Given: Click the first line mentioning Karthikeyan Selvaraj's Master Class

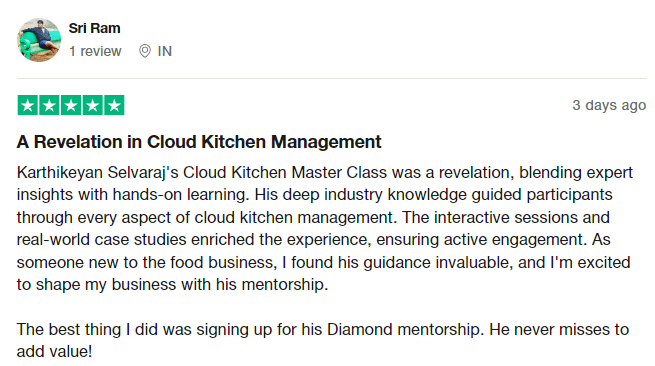Looking at the screenshot, I should 325,173.
